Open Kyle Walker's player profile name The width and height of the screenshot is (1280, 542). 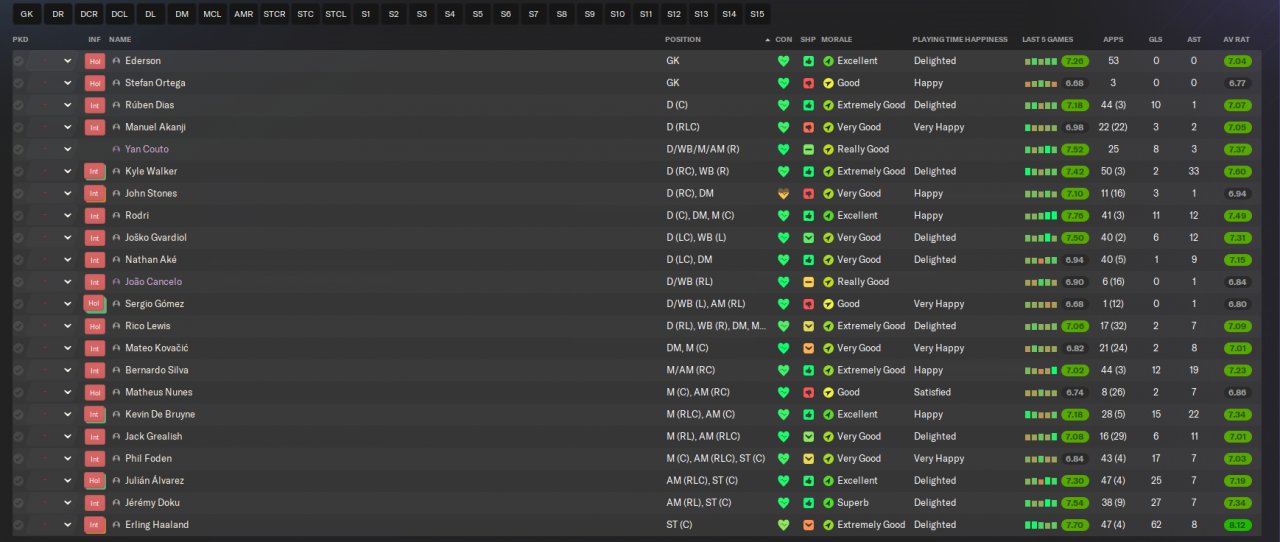tap(151, 171)
